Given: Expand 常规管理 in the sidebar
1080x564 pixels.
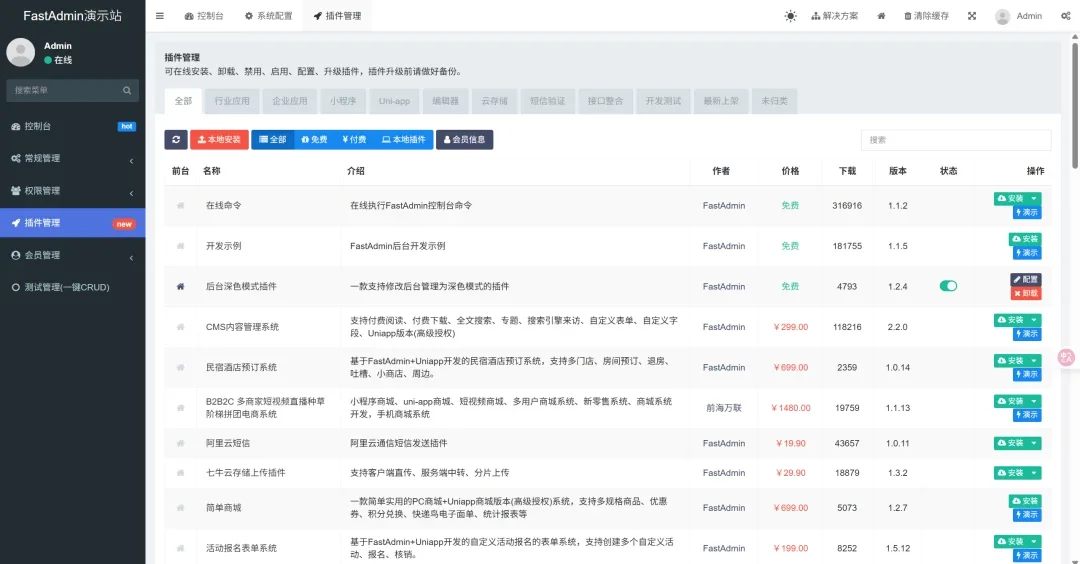Looking at the screenshot, I should click(x=72, y=158).
